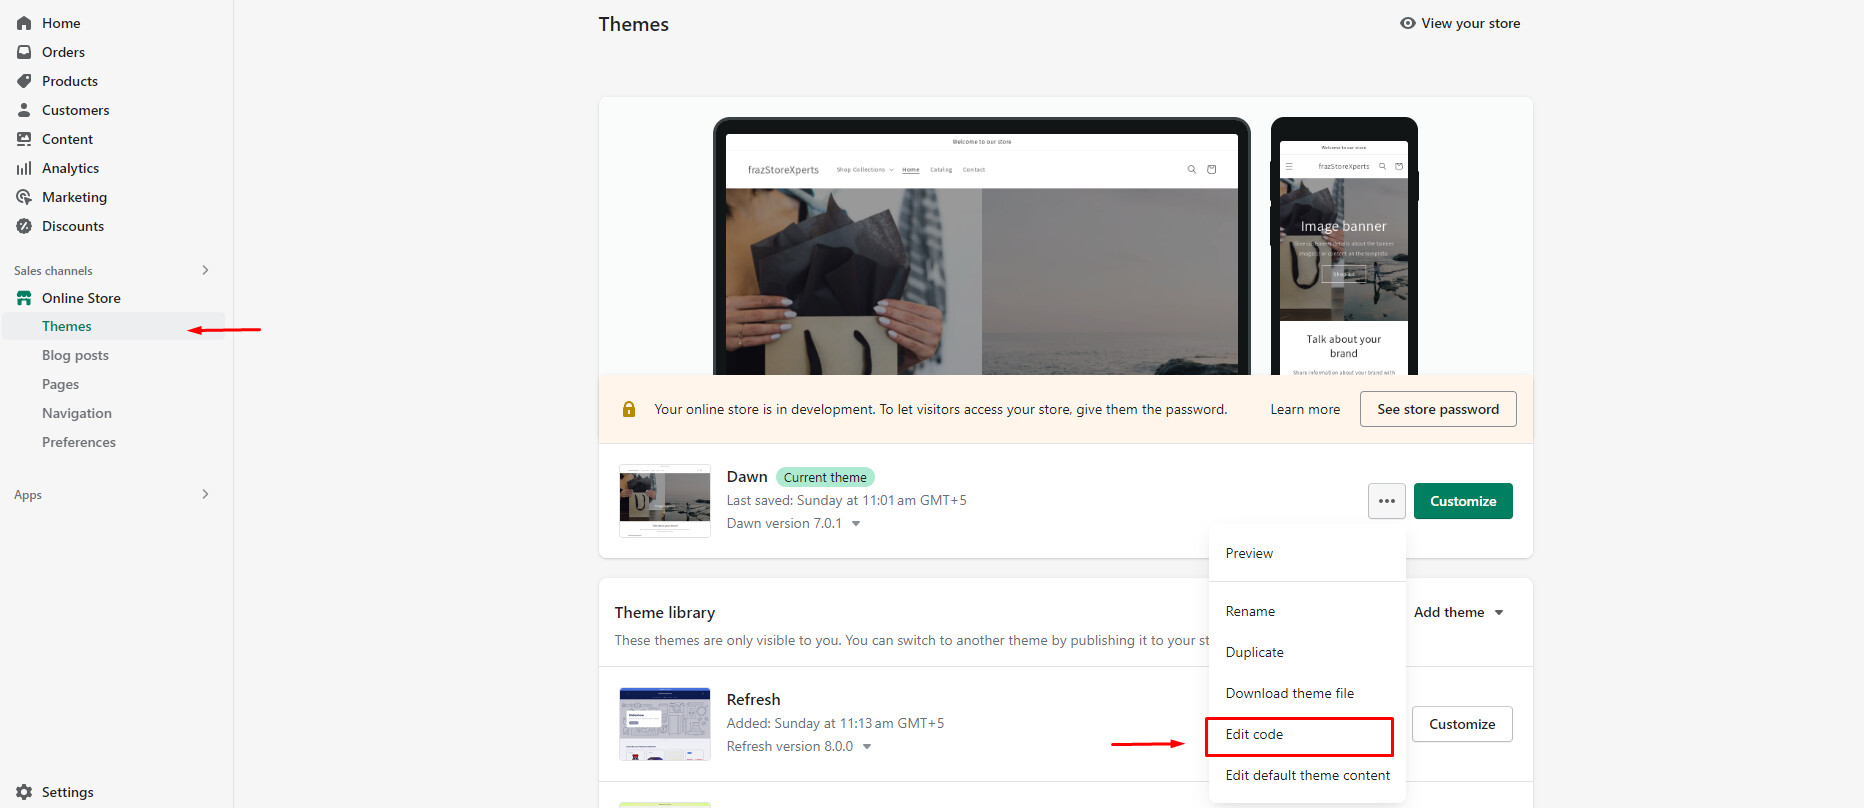This screenshot has width=1864, height=808.
Task: Click the Online Store storefront icon
Action: [x=24, y=298]
